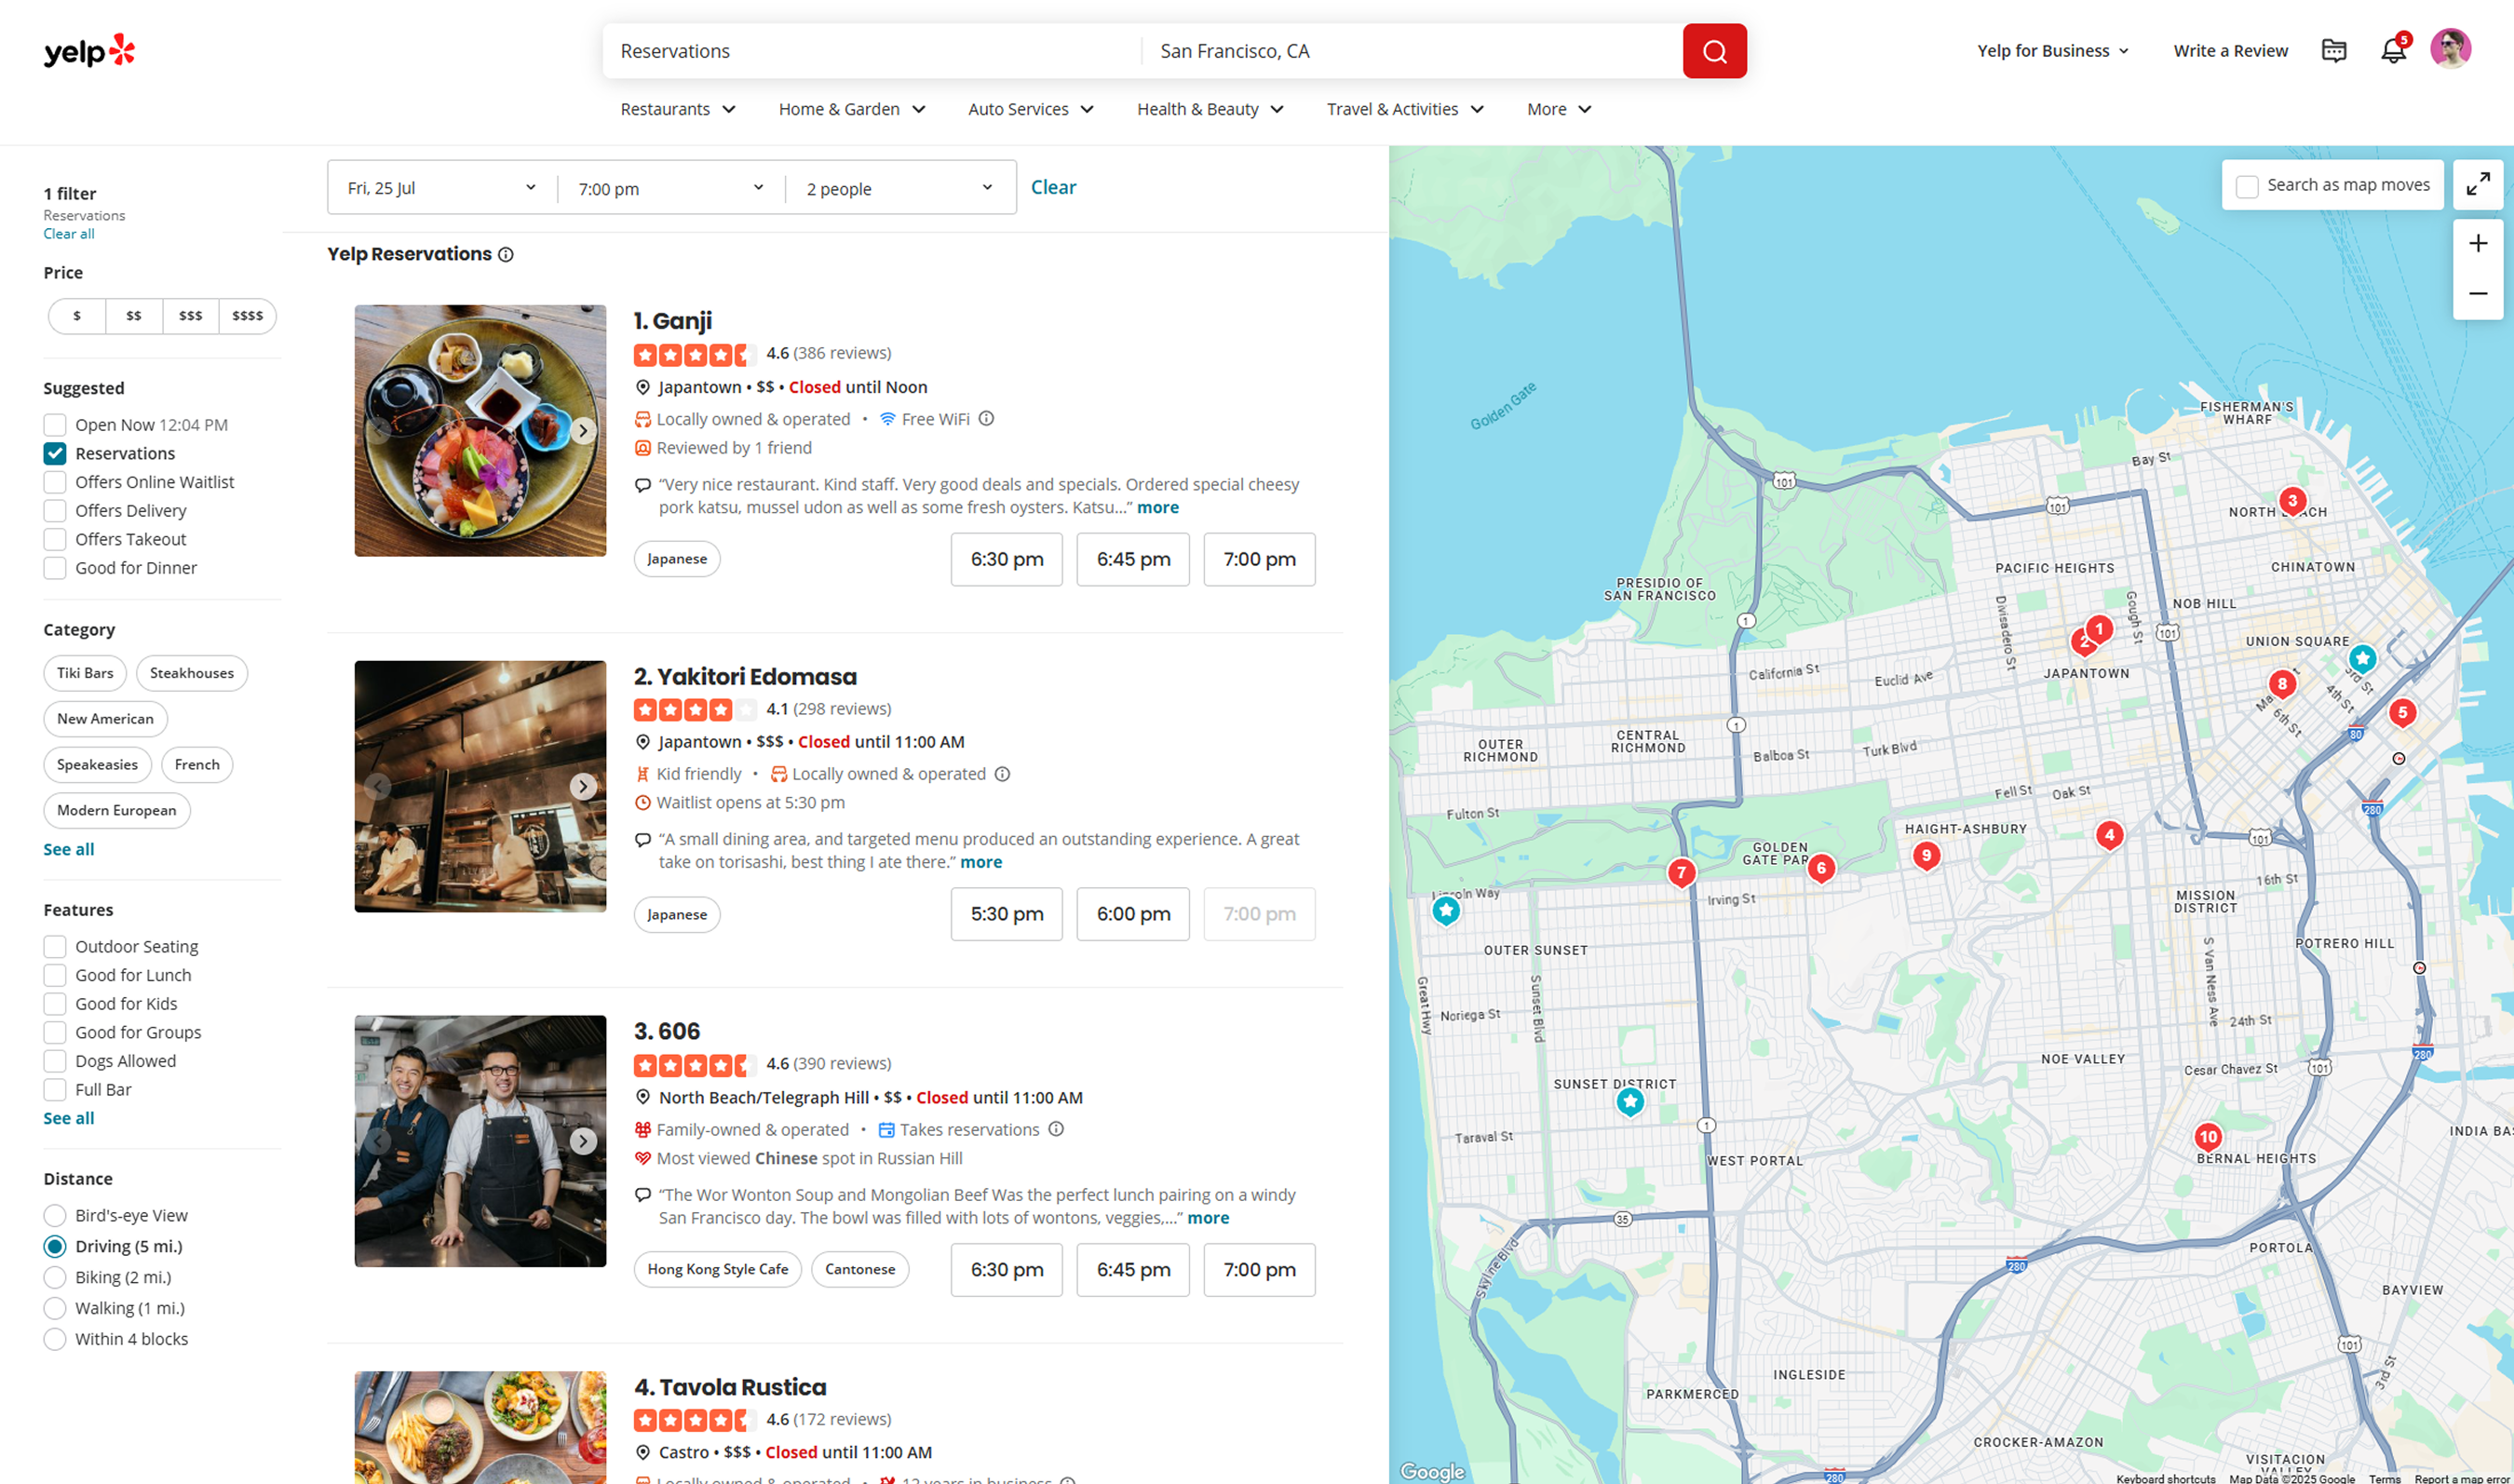Select map pin number 7
This screenshot has width=2514, height=1484.
1681,872
